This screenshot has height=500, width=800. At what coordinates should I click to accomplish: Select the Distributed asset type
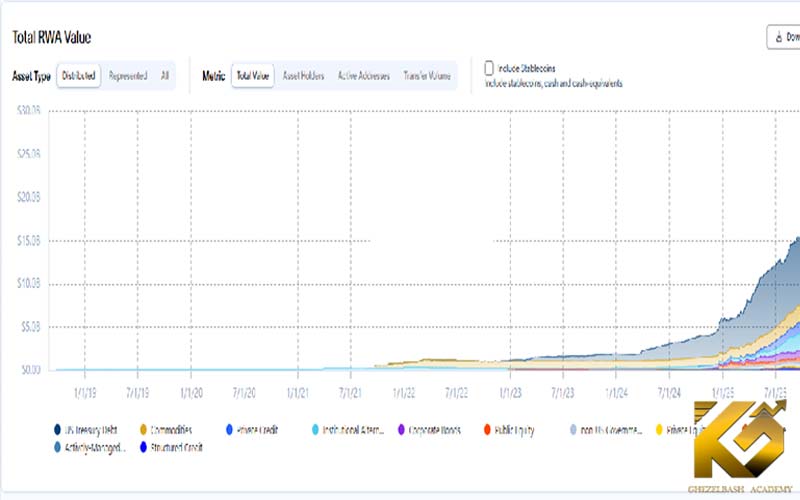(78, 75)
